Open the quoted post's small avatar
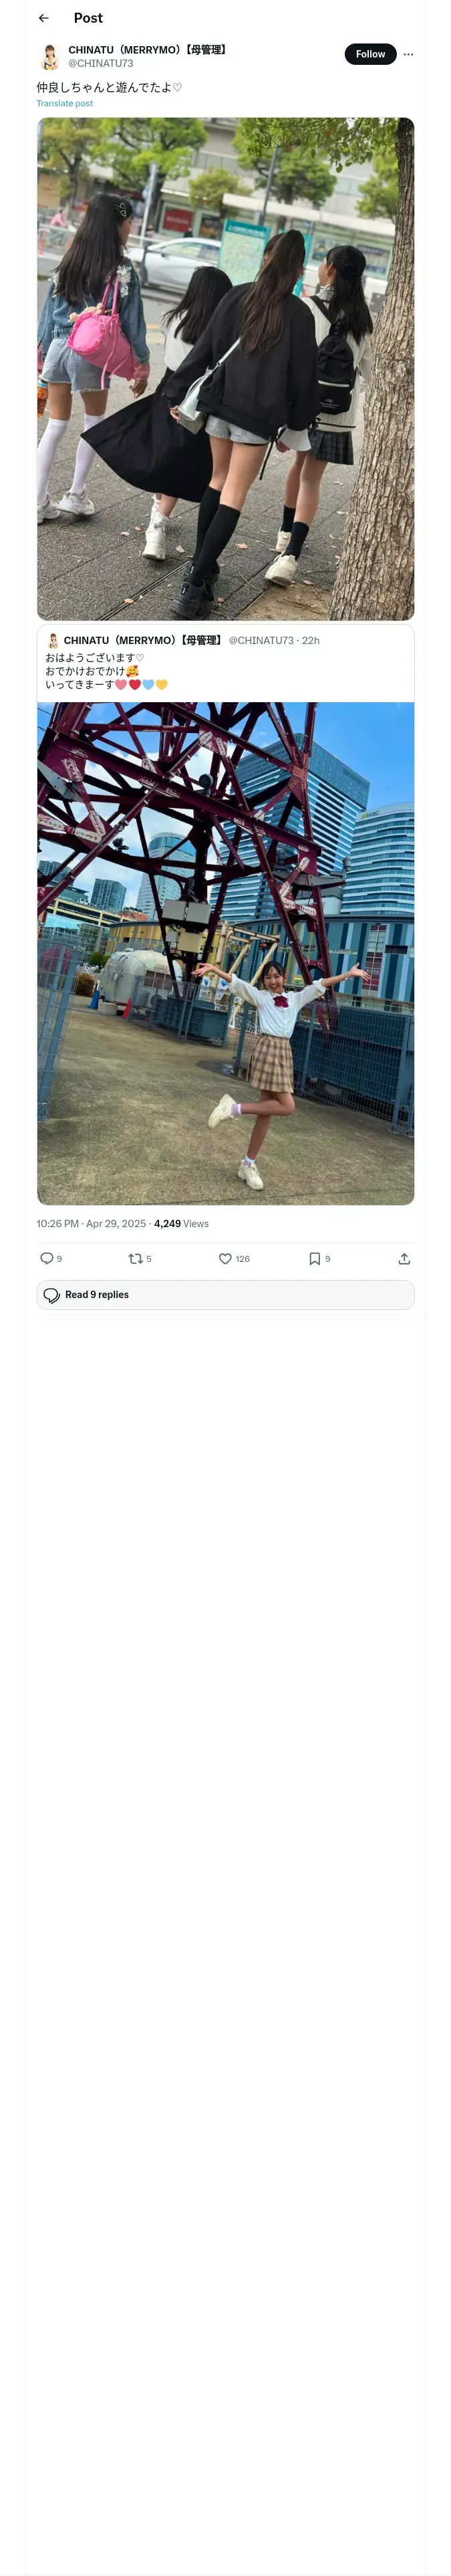Screen dimensions: 451x2576 53,640
